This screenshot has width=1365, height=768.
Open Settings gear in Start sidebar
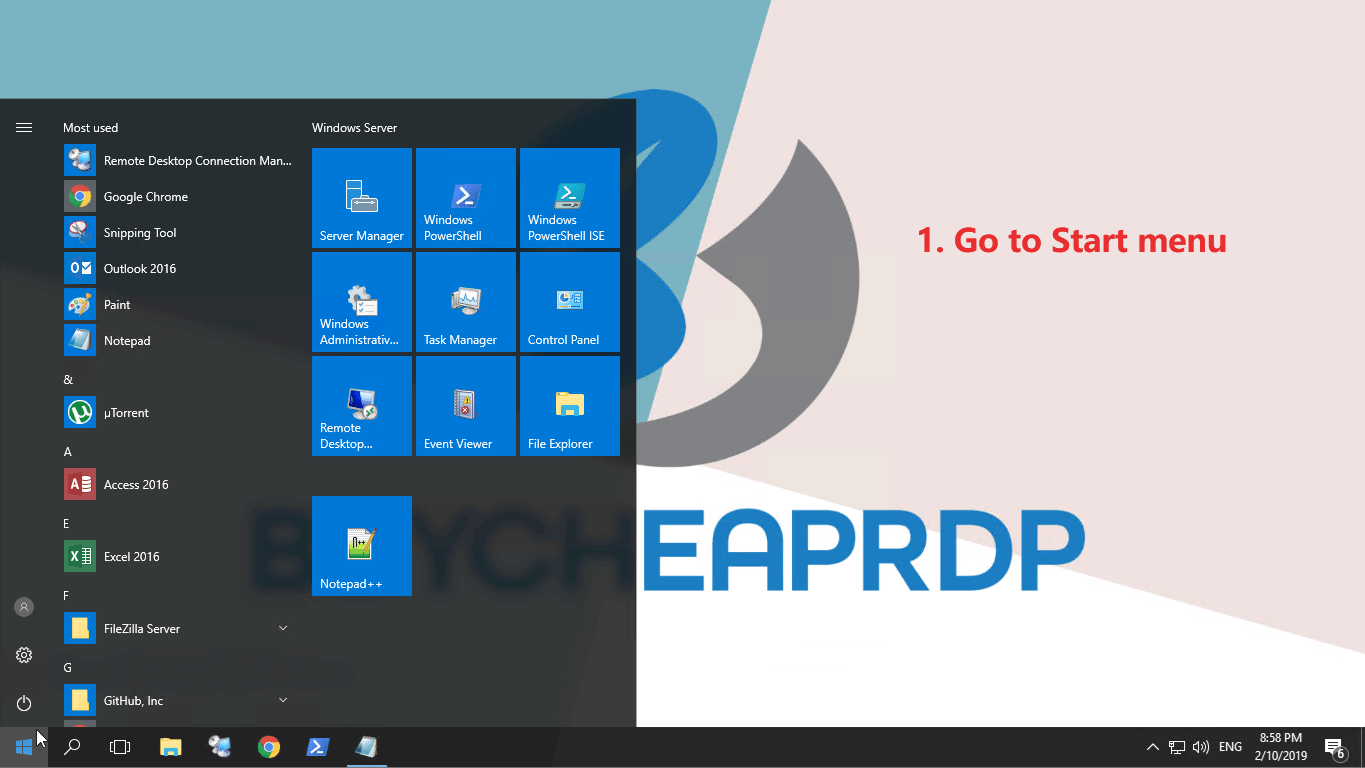tap(24, 655)
